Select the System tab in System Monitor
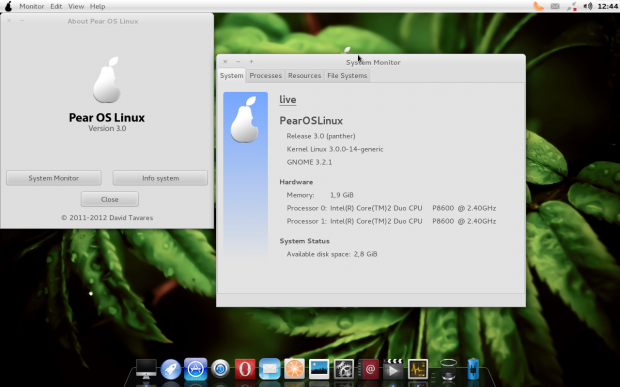Screen dimensions: 620x387 click(231, 76)
